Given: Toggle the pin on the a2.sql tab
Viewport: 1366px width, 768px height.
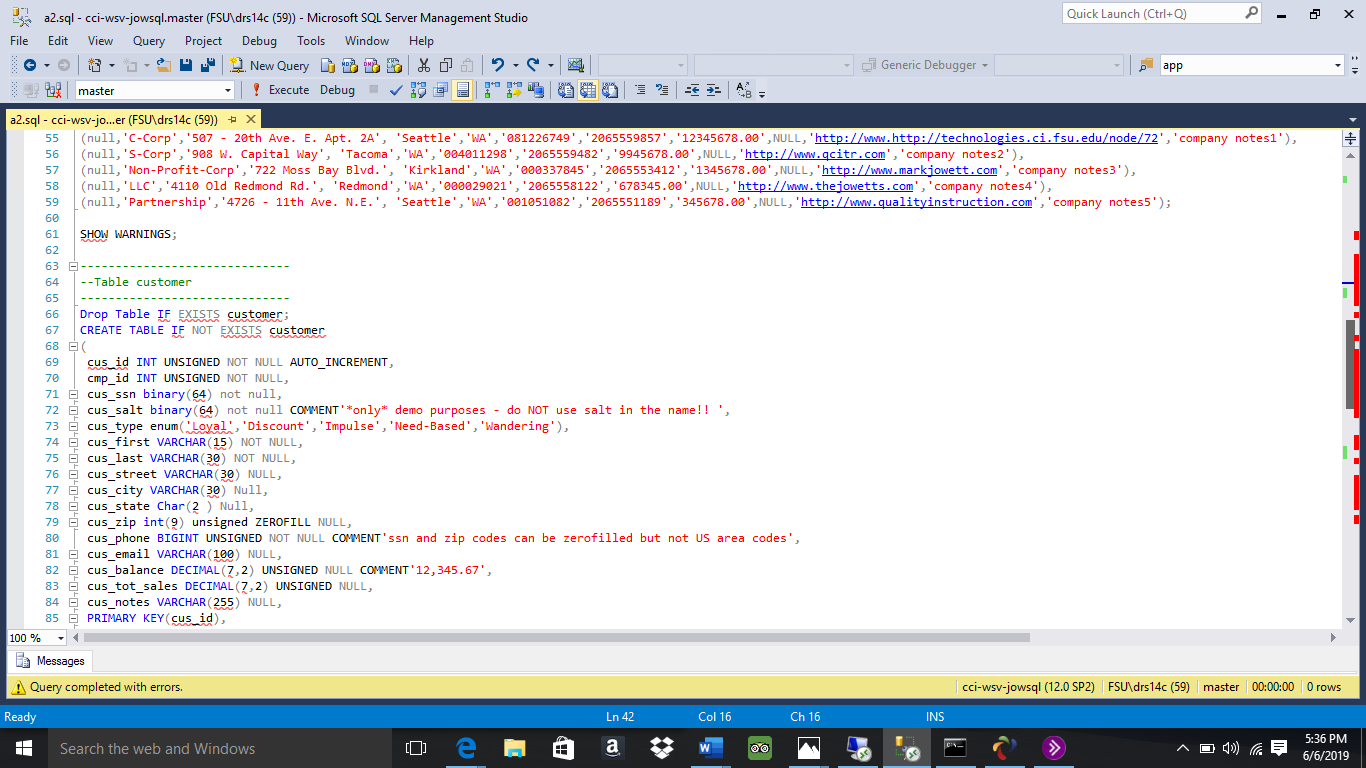Looking at the screenshot, I should click(232, 119).
